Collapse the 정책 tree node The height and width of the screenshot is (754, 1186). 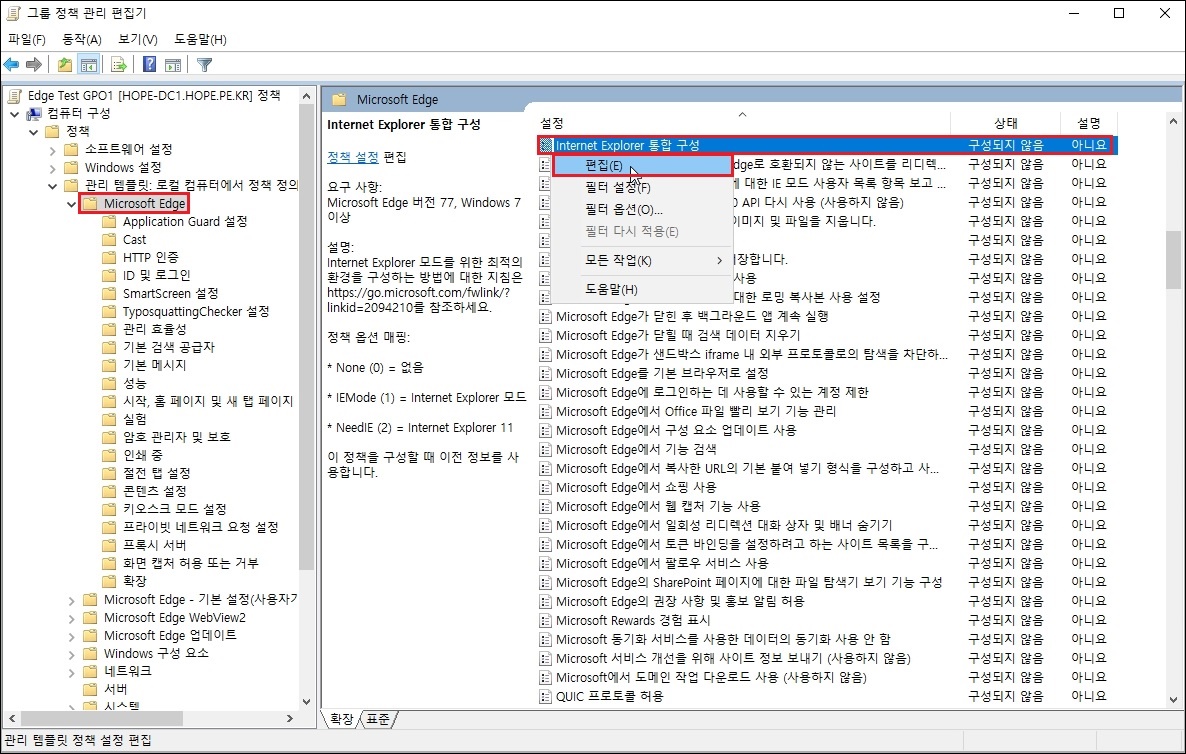33,132
